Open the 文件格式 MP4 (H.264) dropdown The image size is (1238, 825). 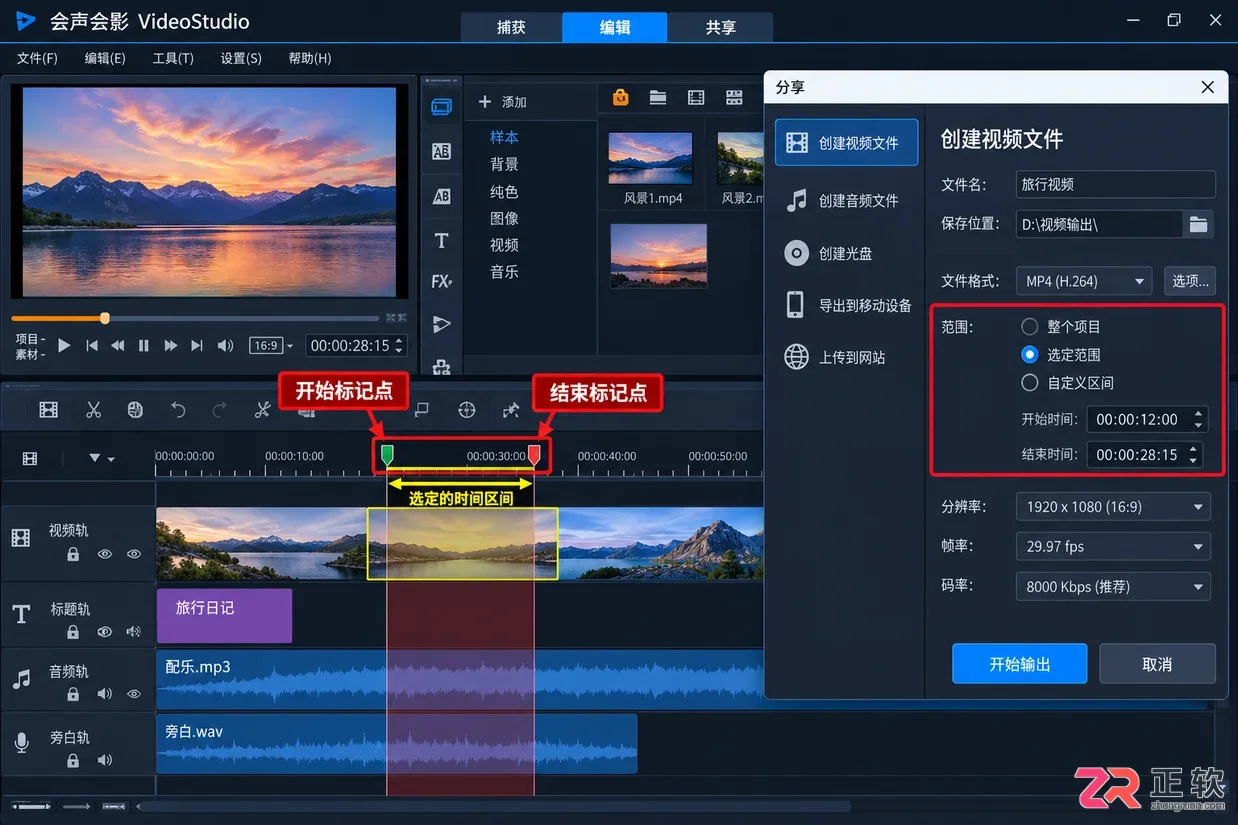click(x=1083, y=281)
